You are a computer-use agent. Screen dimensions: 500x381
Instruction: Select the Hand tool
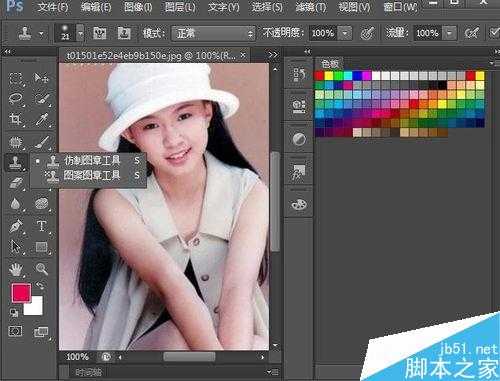15,269
